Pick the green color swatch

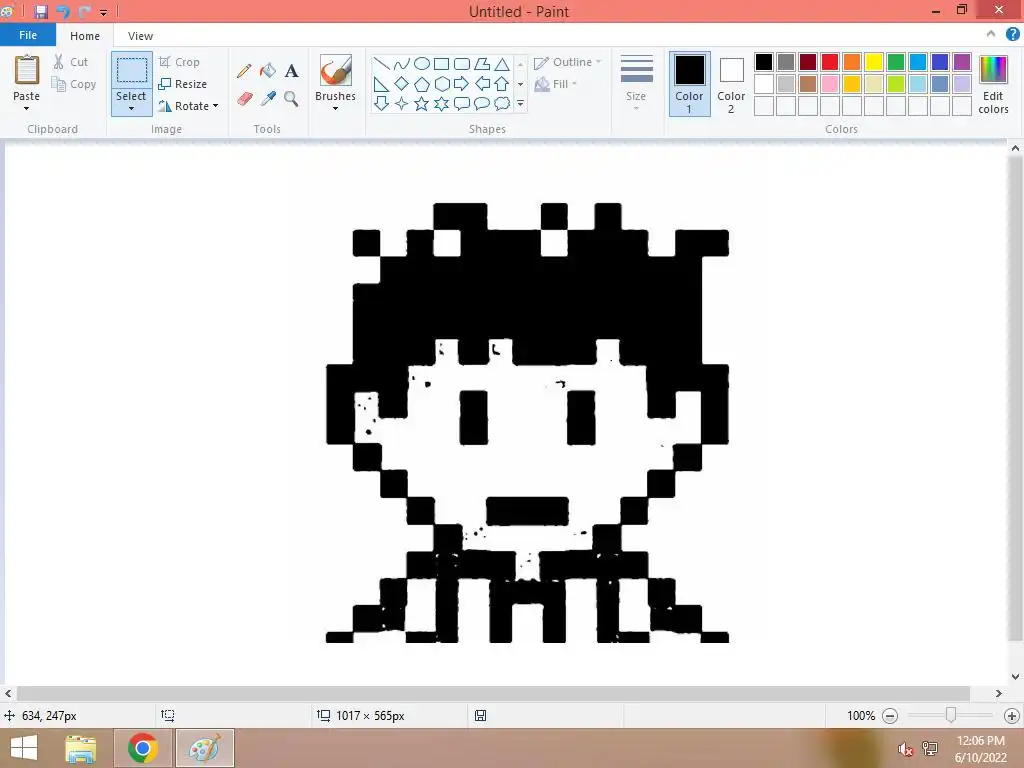(x=896, y=62)
